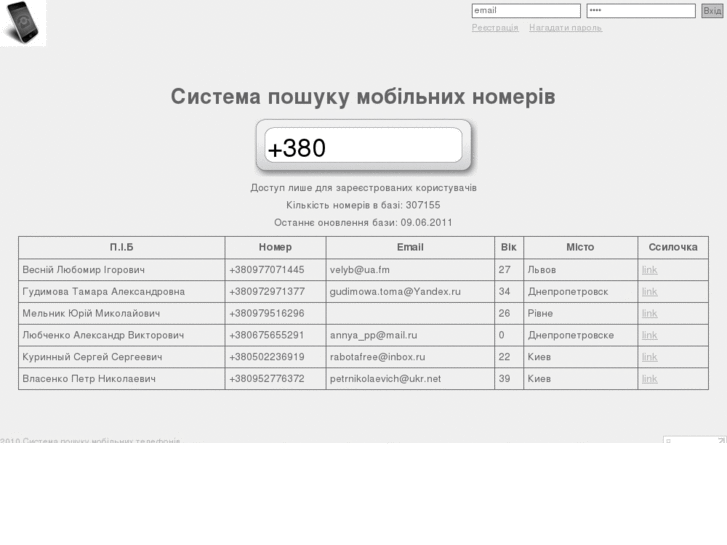Click phone number +380979516296
727x545 pixels.
pyautogui.click(x=267, y=314)
